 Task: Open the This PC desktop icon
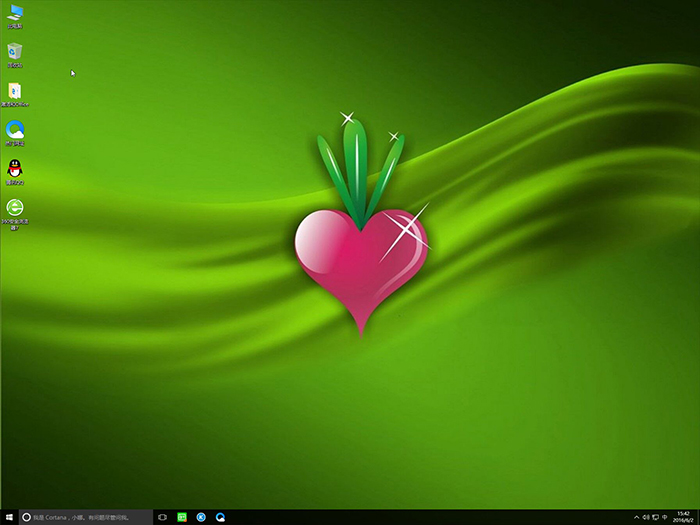pyautogui.click(x=16, y=14)
